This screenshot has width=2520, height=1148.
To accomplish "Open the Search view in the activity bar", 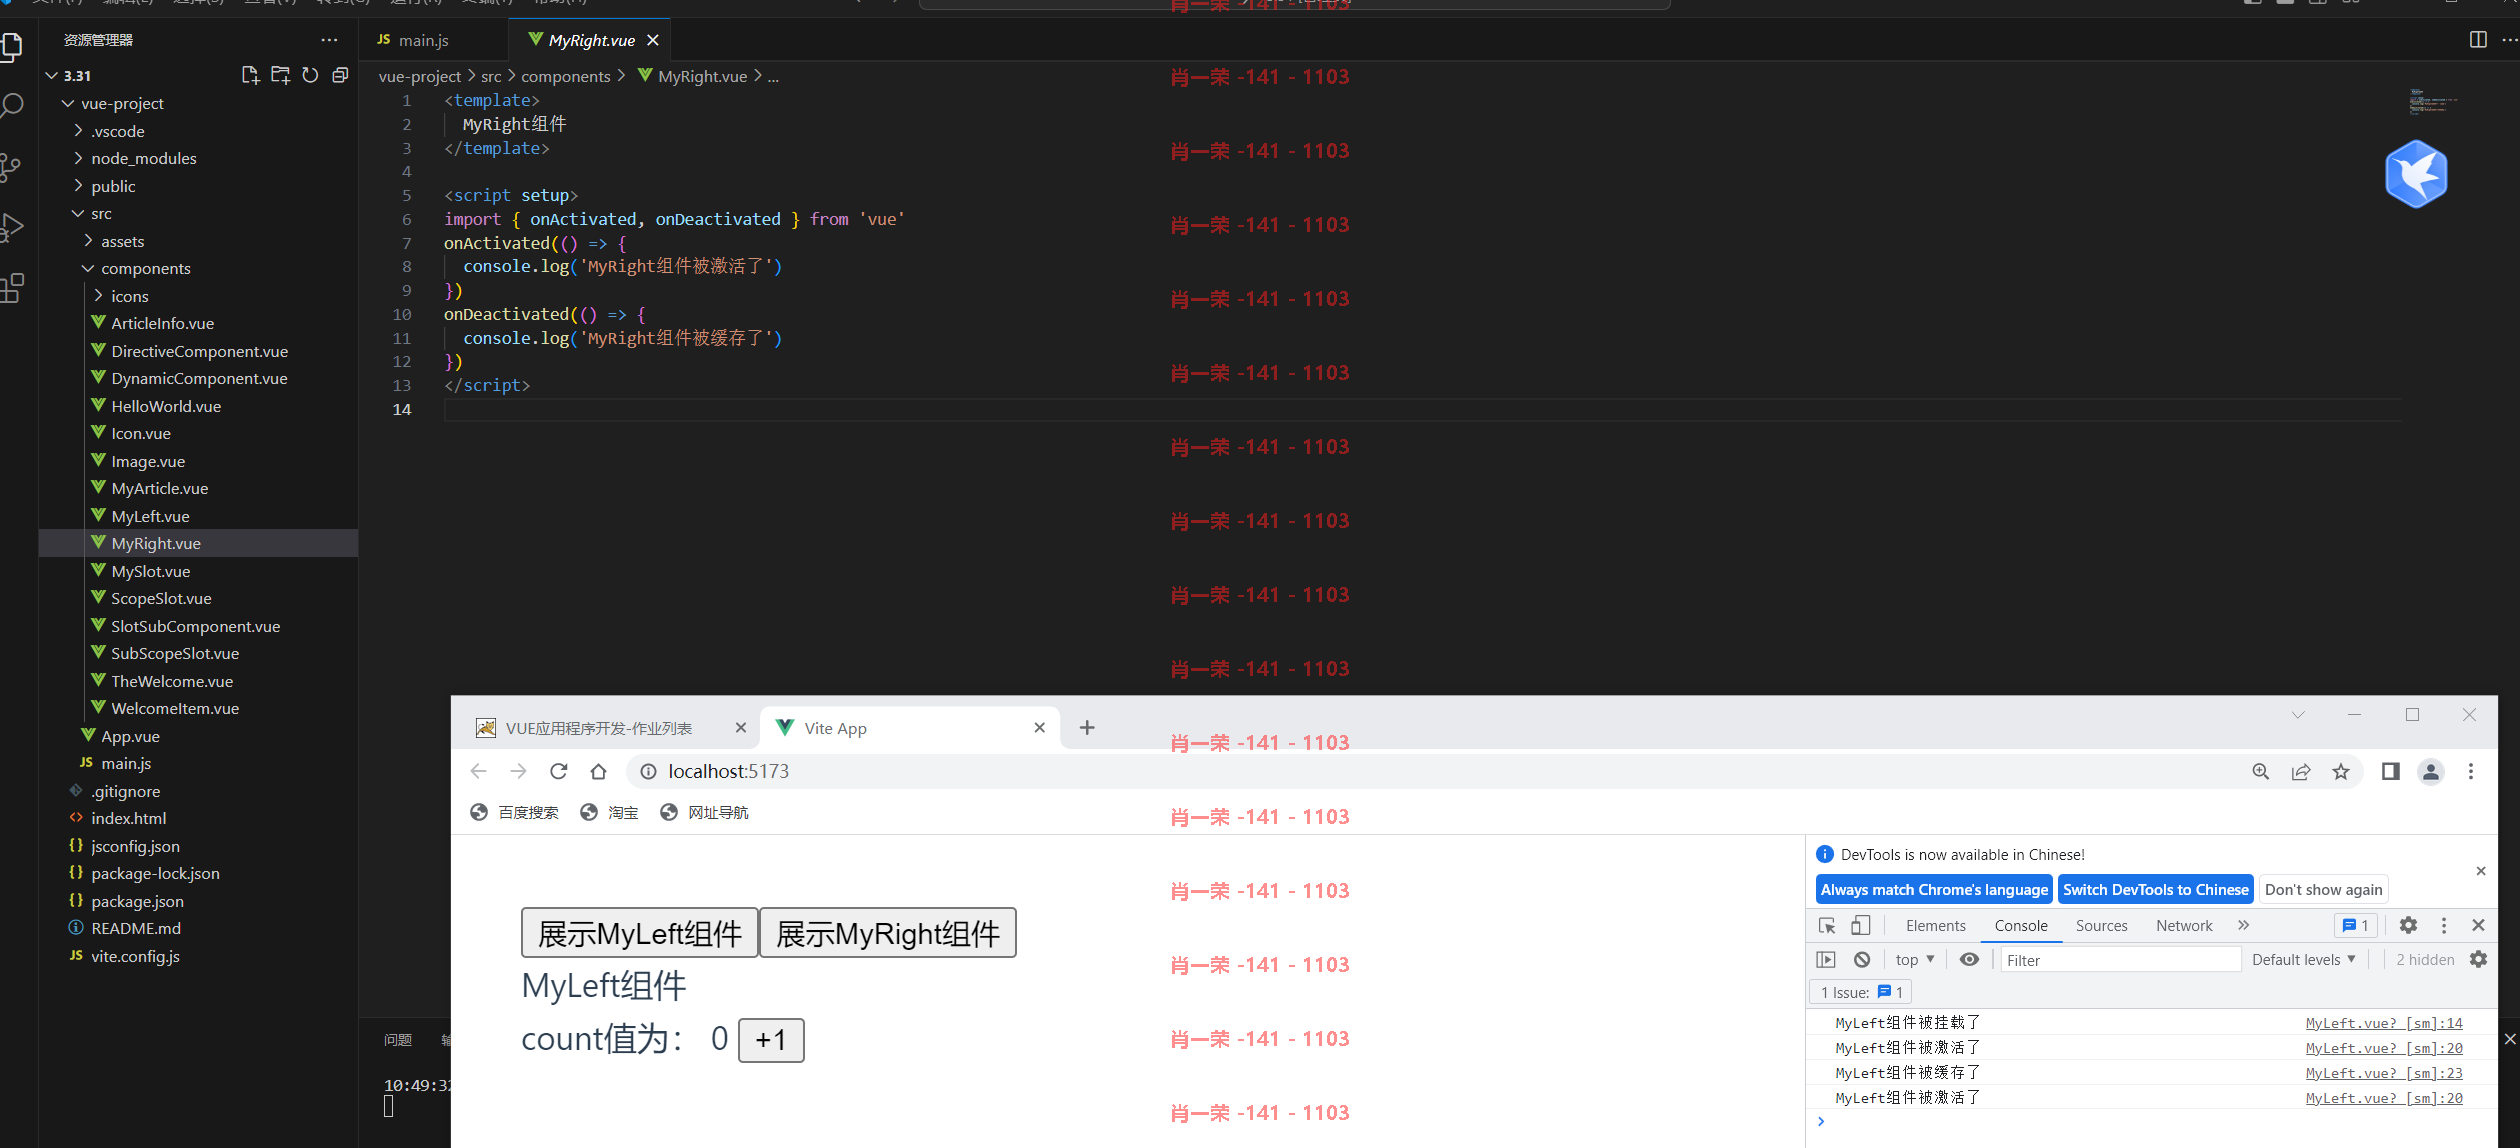I will [x=11, y=106].
